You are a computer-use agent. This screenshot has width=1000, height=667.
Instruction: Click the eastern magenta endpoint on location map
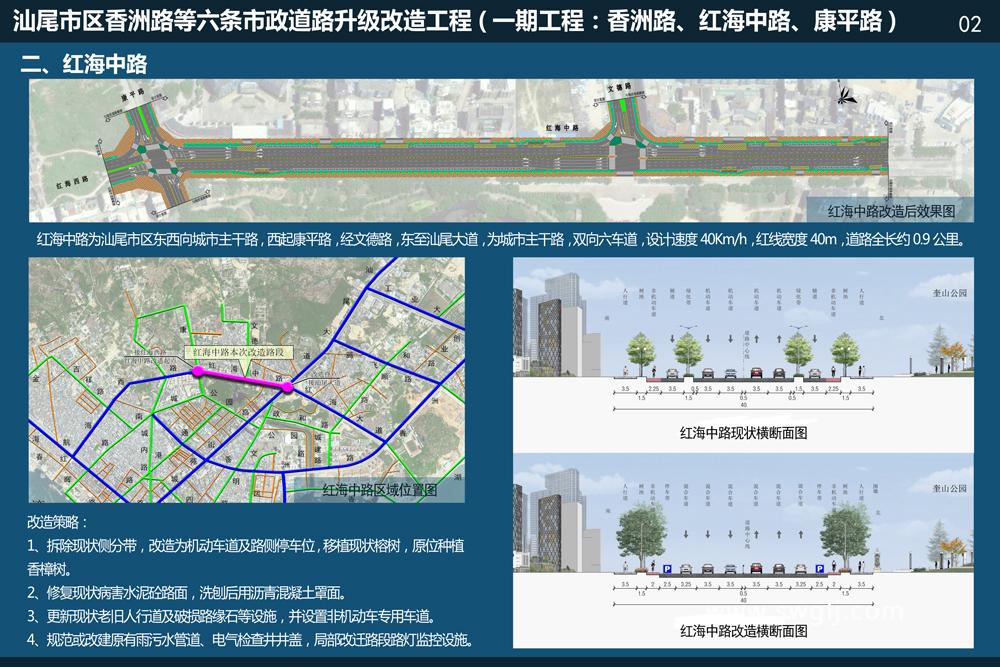pyautogui.click(x=287, y=386)
